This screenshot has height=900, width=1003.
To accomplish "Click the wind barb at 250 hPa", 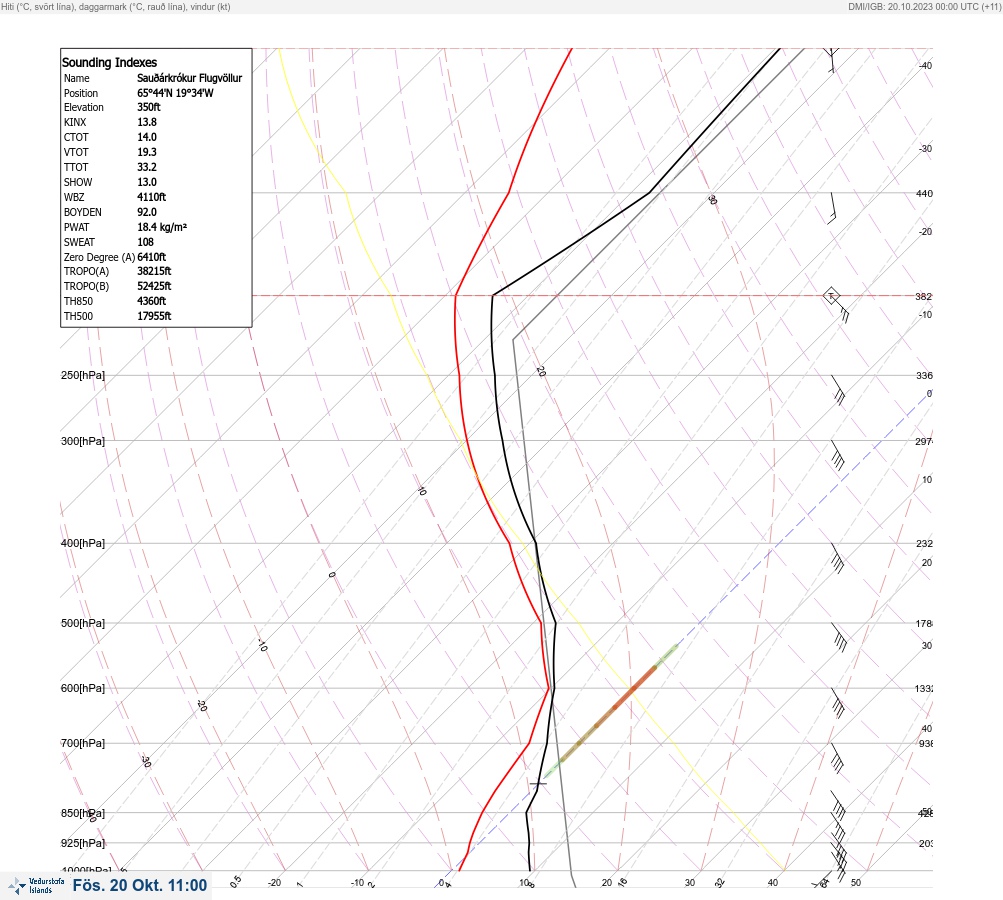I will tap(839, 390).
